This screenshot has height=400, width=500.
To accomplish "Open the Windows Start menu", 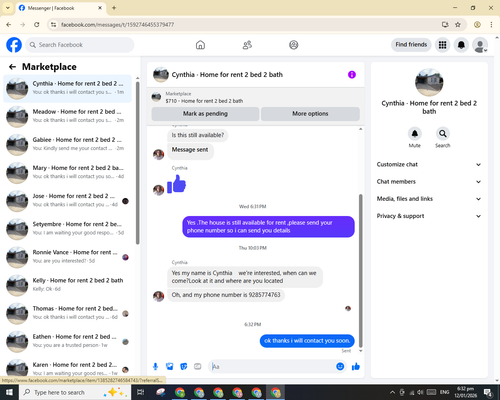I will click(x=9, y=392).
